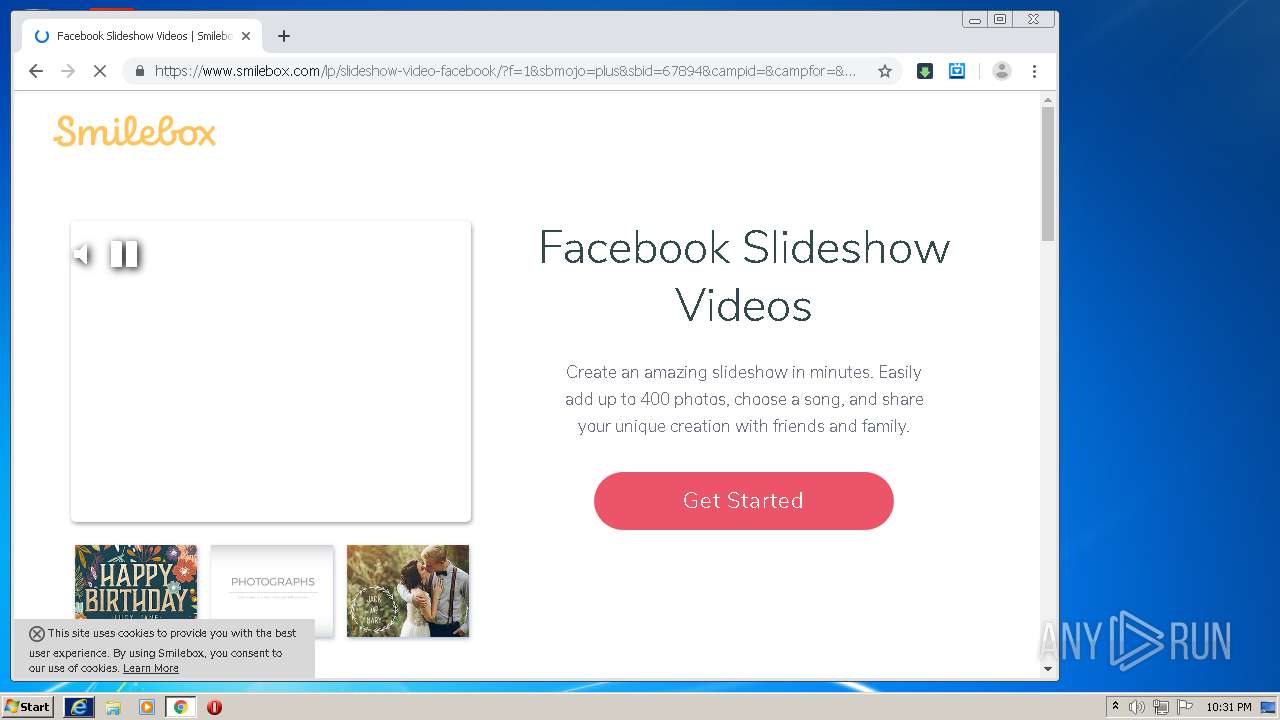
Task: Open the Chrome profile avatar
Action: point(1002,71)
